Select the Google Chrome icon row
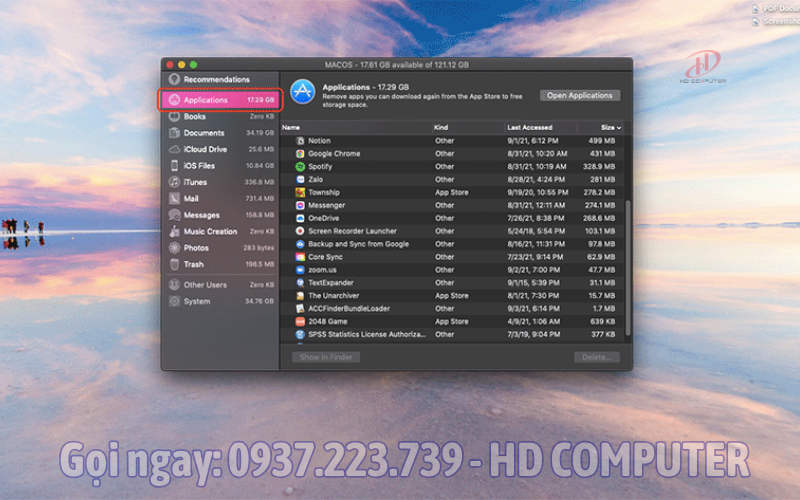The width and height of the screenshot is (800, 500). click(x=300, y=154)
